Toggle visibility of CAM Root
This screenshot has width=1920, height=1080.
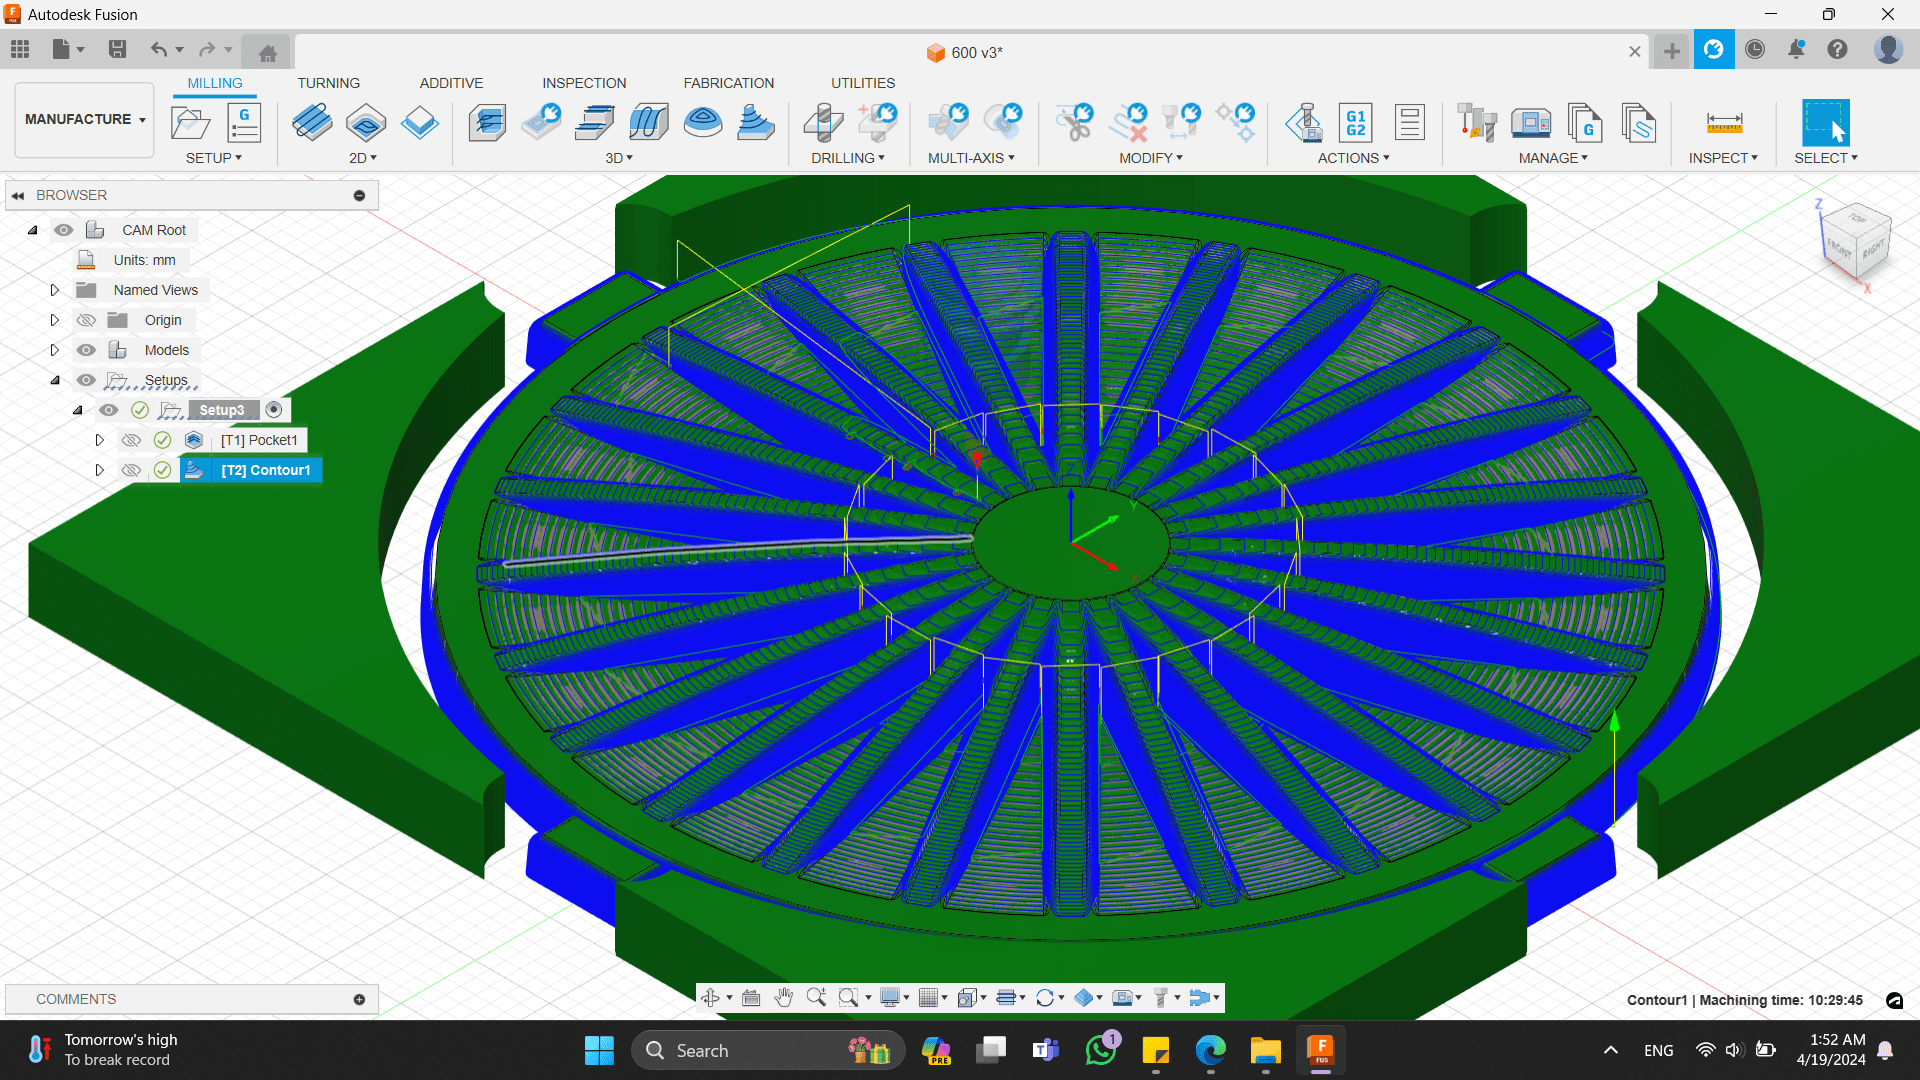pyautogui.click(x=64, y=230)
